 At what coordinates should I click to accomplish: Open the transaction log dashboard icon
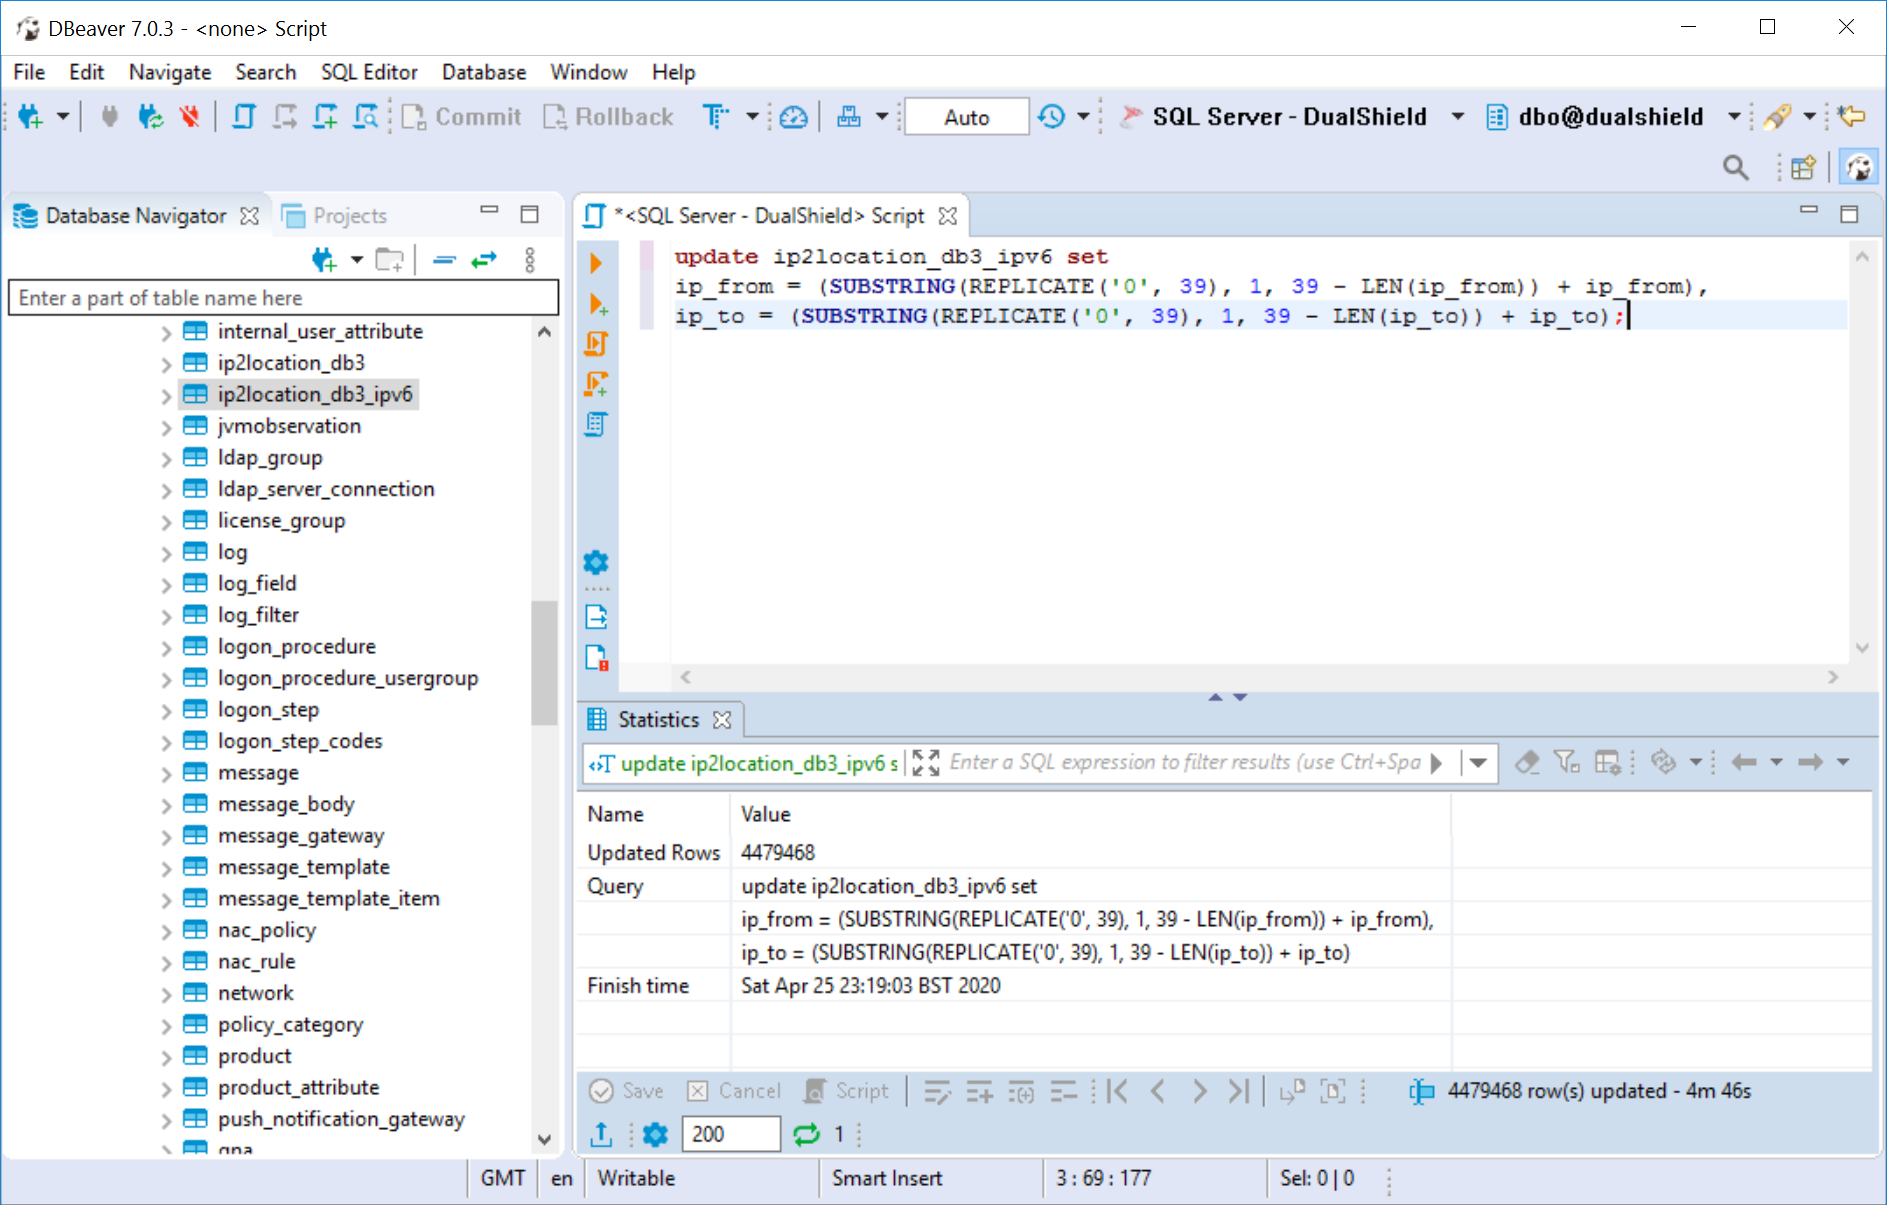pos(793,117)
